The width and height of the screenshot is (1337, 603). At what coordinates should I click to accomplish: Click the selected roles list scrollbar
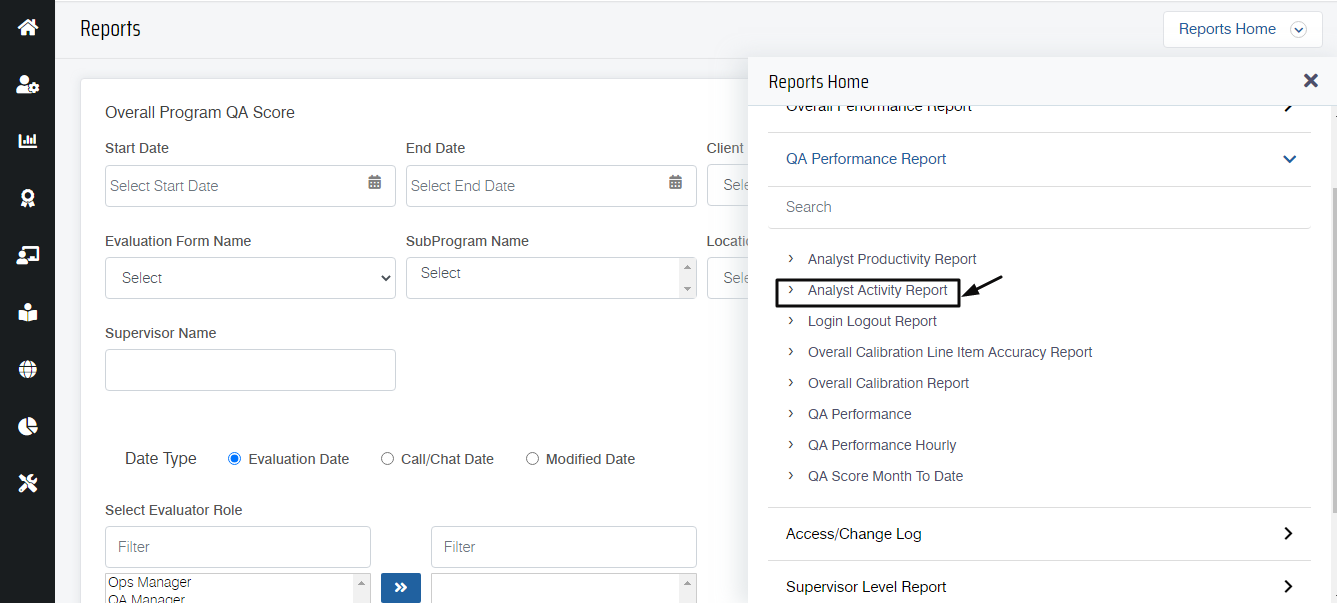click(x=687, y=588)
